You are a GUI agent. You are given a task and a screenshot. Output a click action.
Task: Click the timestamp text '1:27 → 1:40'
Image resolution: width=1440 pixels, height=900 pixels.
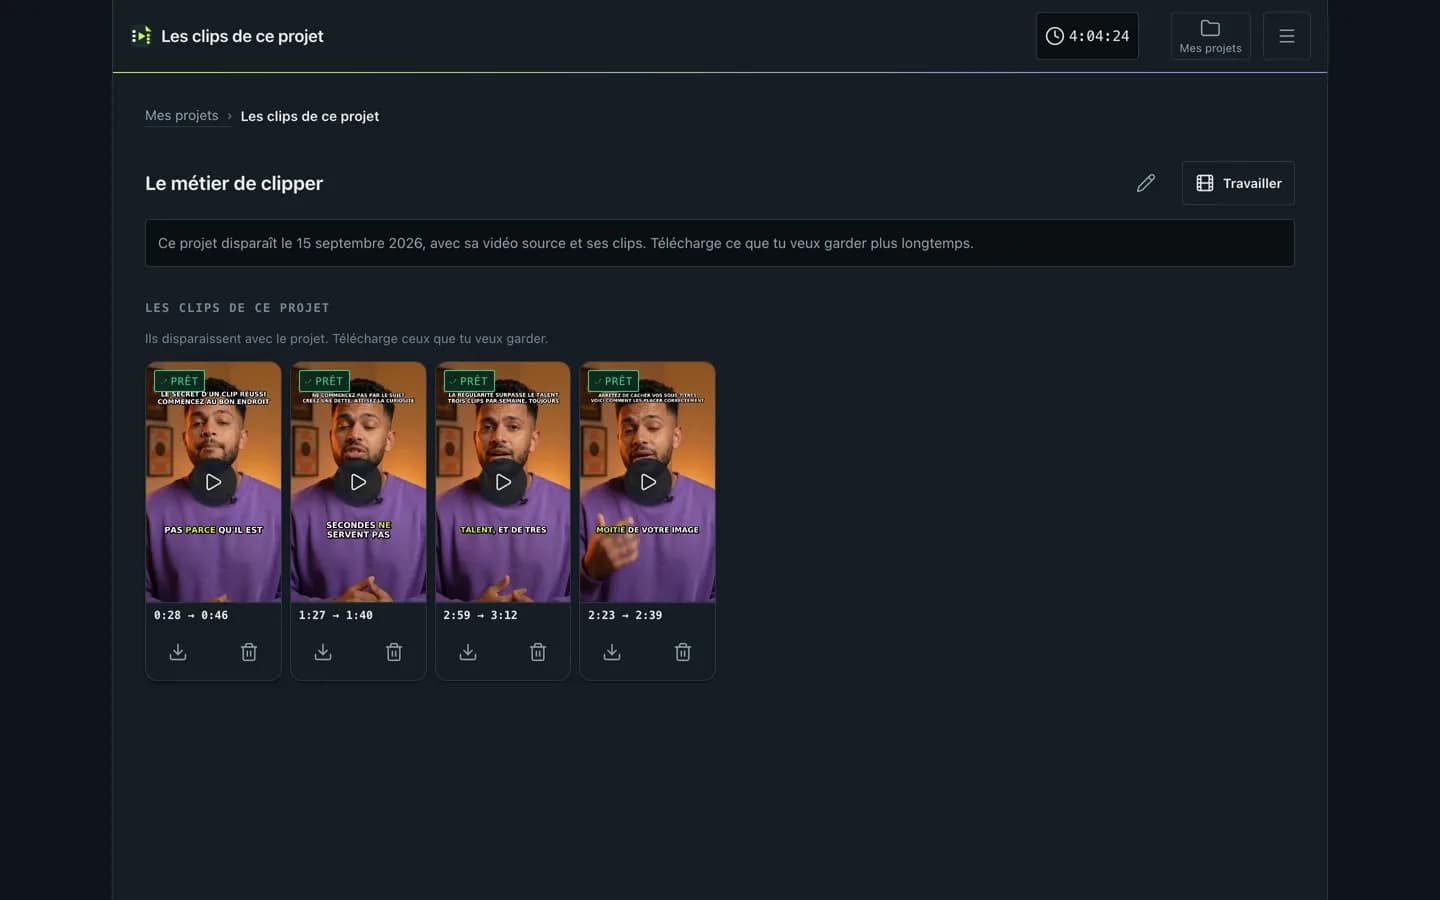335,615
